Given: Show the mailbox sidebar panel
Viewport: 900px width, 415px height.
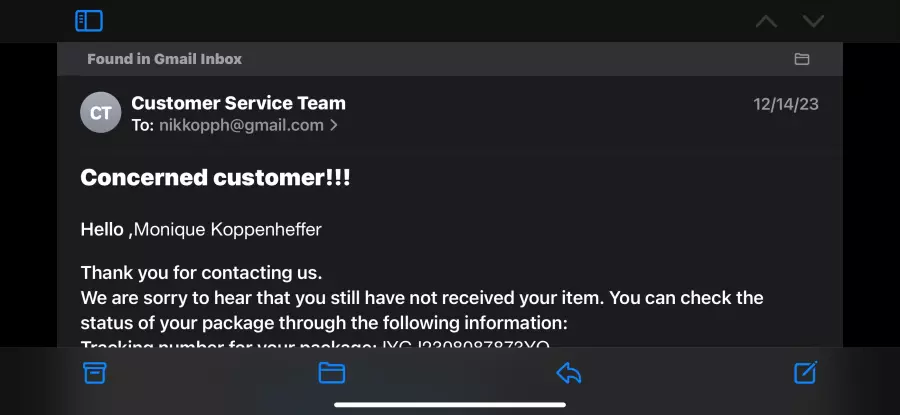Looking at the screenshot, I should 89,21.
